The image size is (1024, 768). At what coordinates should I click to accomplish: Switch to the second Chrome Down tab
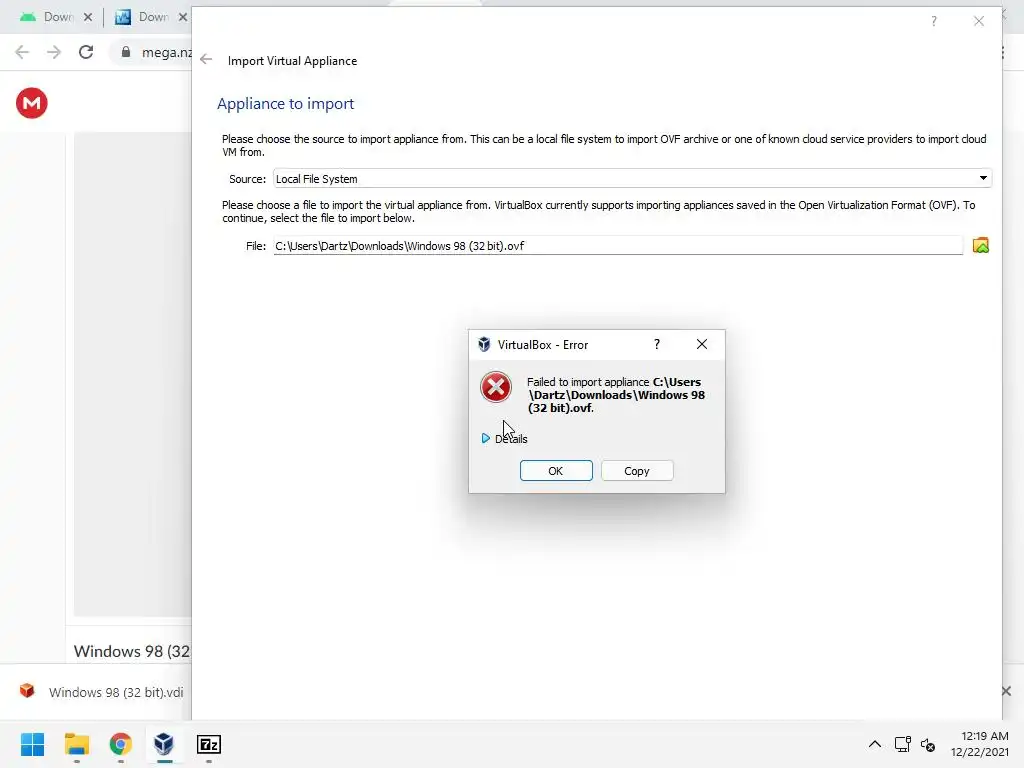click(142, 17)
